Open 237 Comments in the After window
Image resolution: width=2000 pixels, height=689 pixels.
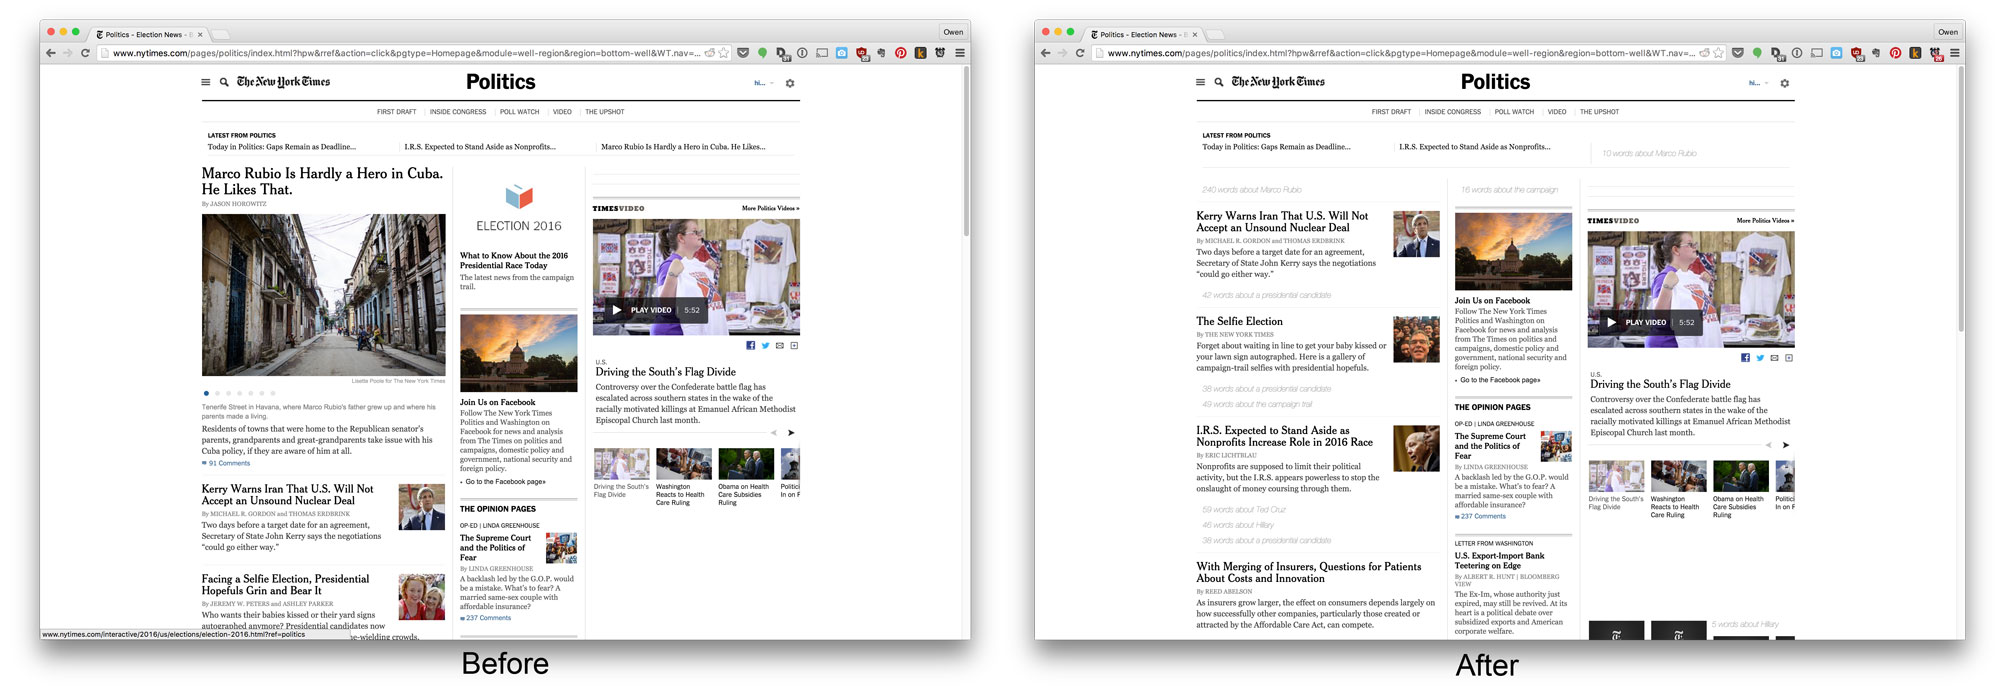[1481, 516]
